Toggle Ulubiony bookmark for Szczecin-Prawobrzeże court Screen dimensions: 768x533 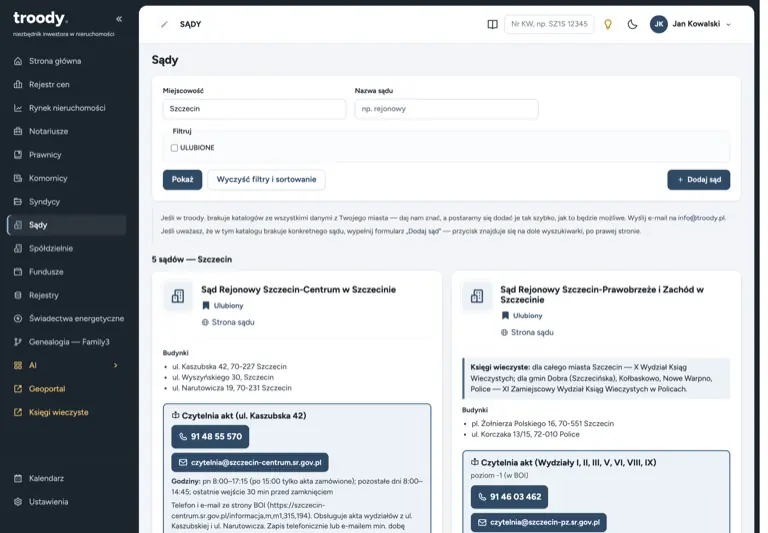click(x=522, y=316)
